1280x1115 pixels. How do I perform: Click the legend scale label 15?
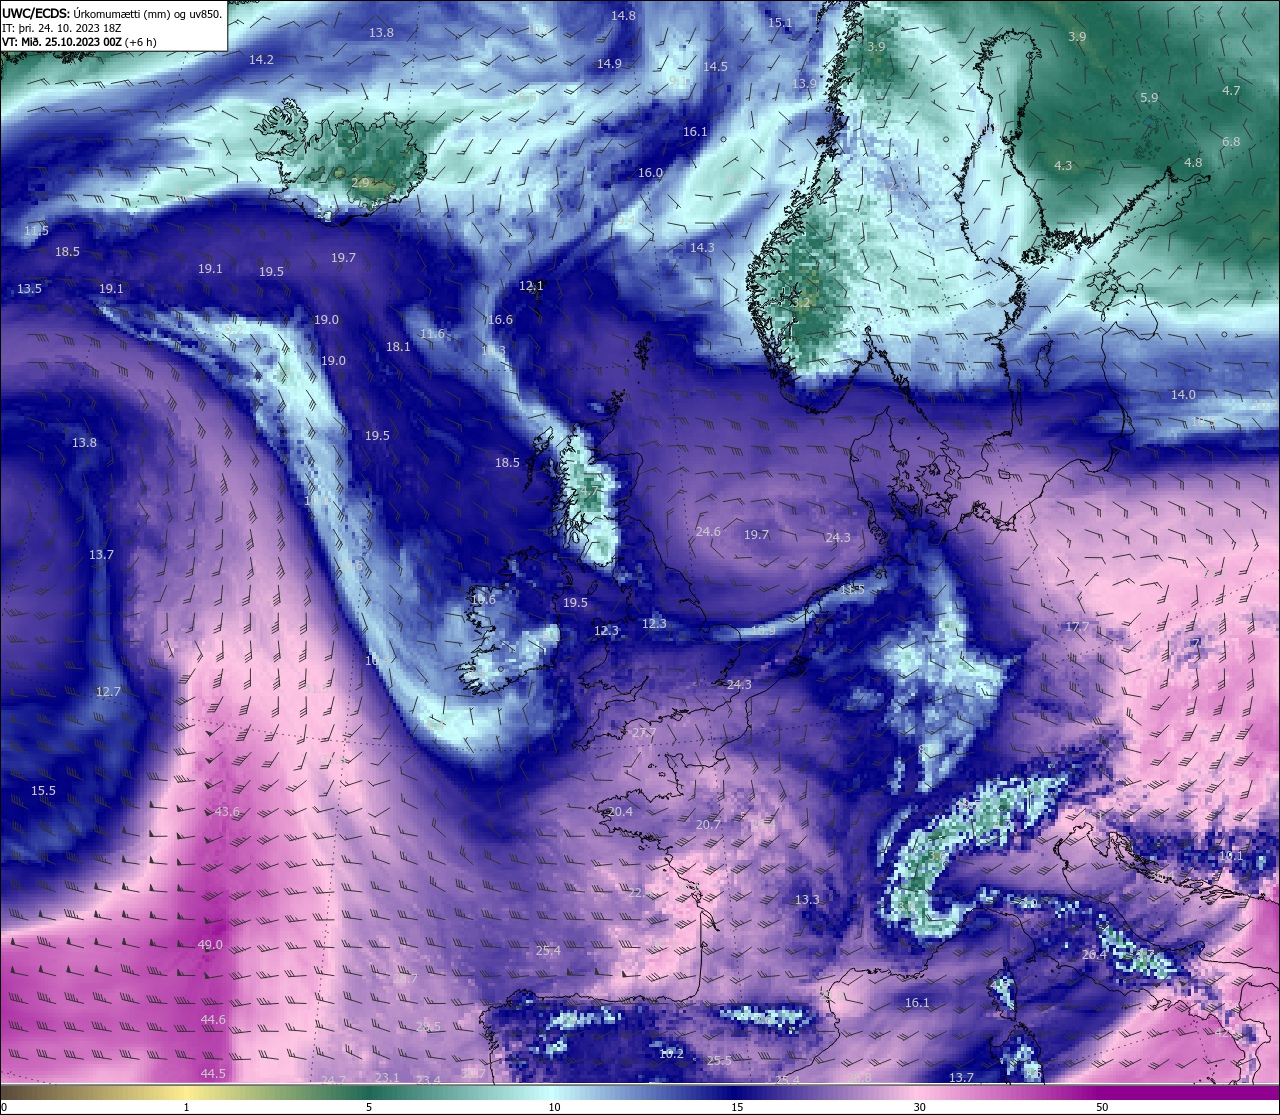click(736, 1107)
